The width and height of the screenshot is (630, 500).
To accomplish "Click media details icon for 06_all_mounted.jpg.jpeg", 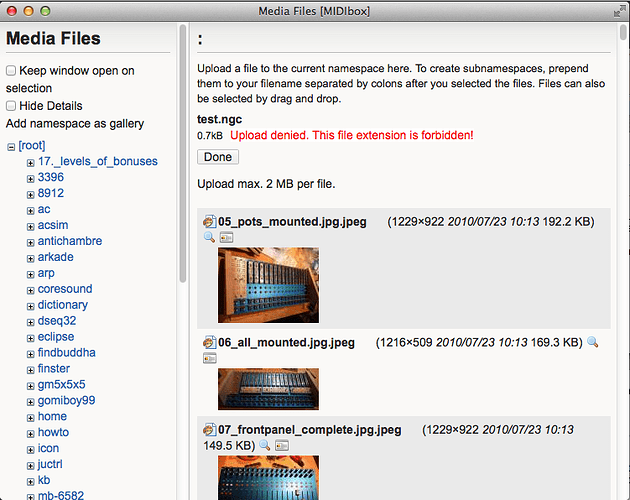I will click(x=210, y=358).
